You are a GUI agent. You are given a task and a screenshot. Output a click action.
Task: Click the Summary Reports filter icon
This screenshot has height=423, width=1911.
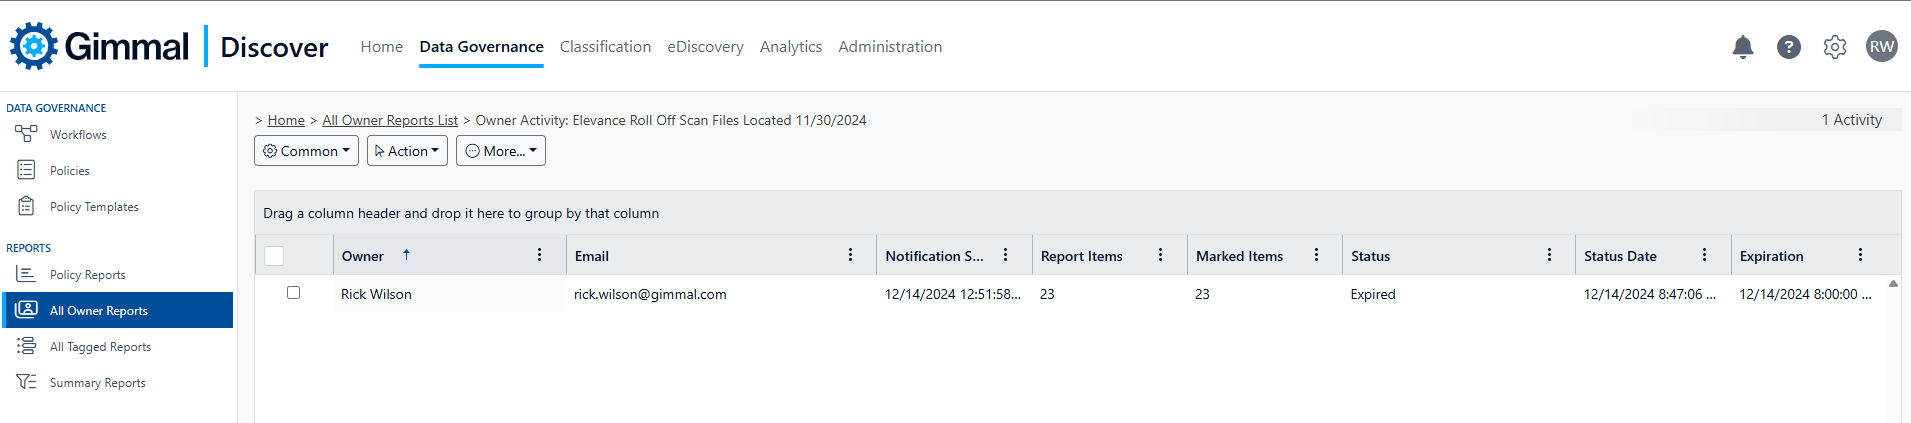tap(26, 382)
